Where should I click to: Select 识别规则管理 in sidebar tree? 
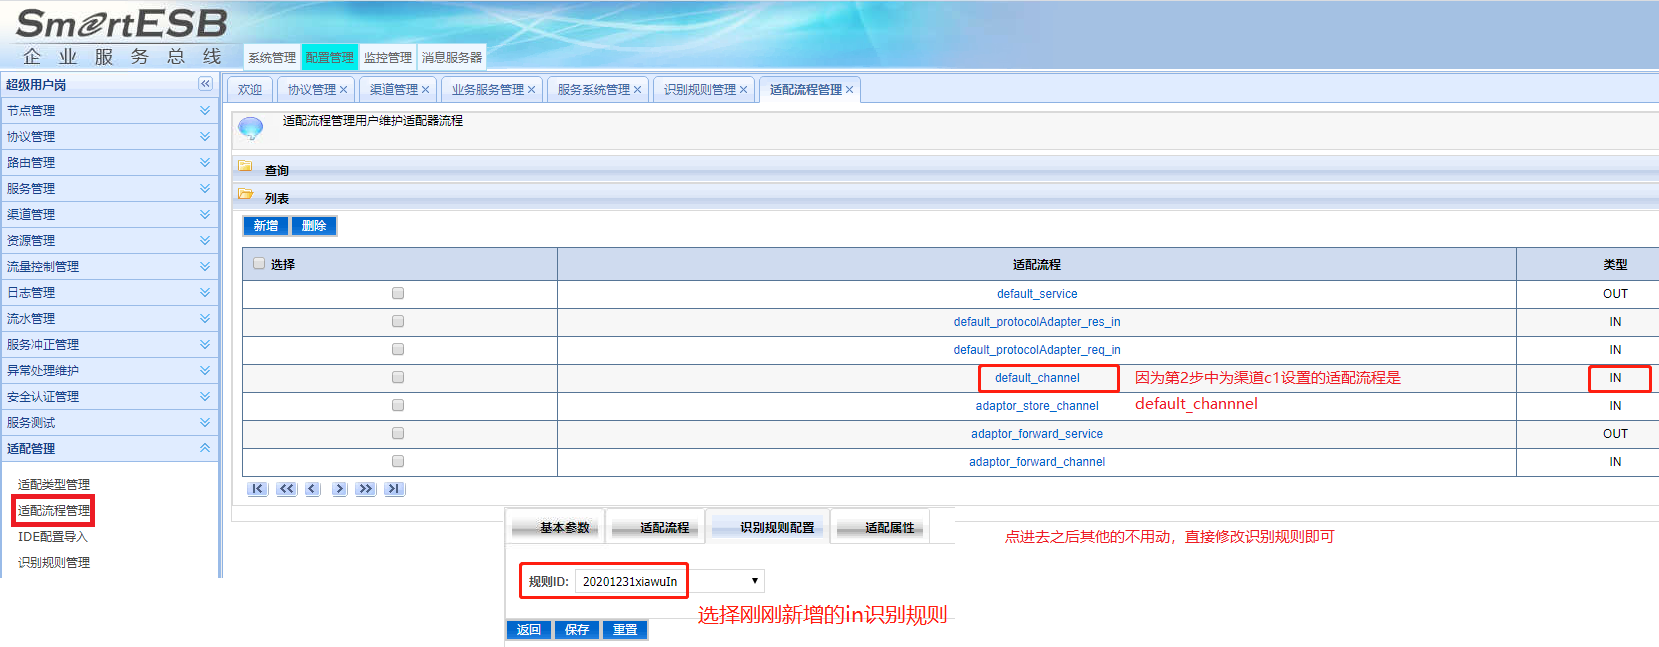coord(54,563)
